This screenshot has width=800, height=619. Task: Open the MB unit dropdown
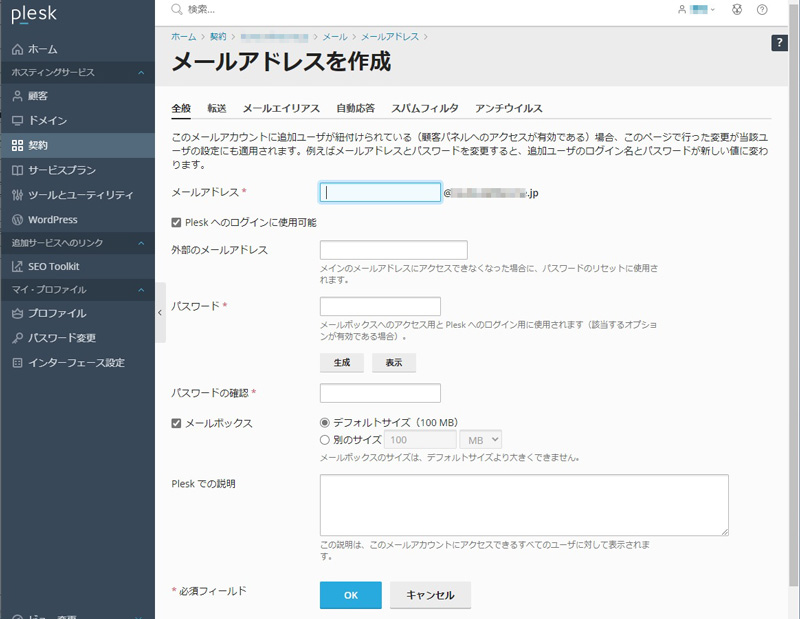click(481, 439)
